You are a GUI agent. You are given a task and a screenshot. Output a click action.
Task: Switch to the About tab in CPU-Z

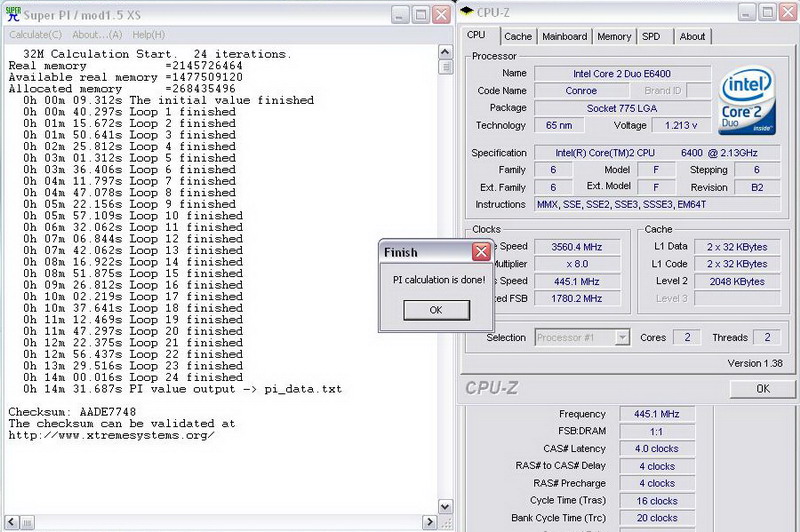[692, 36]
